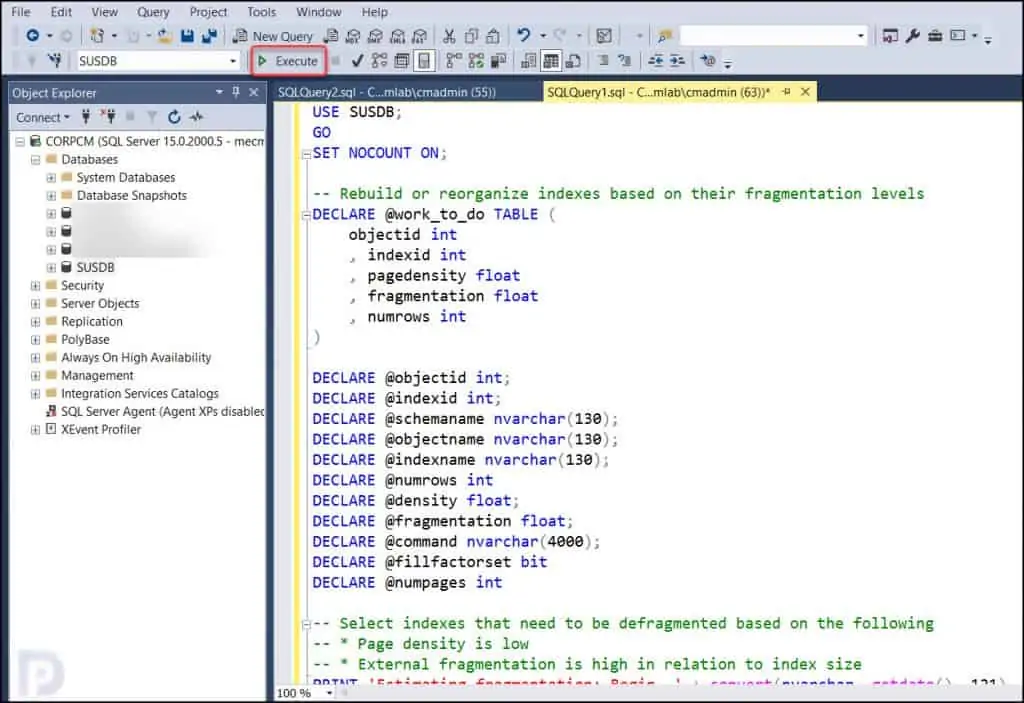Click the Parse (checkmark) icon
1024x703 pixels.
357,61
